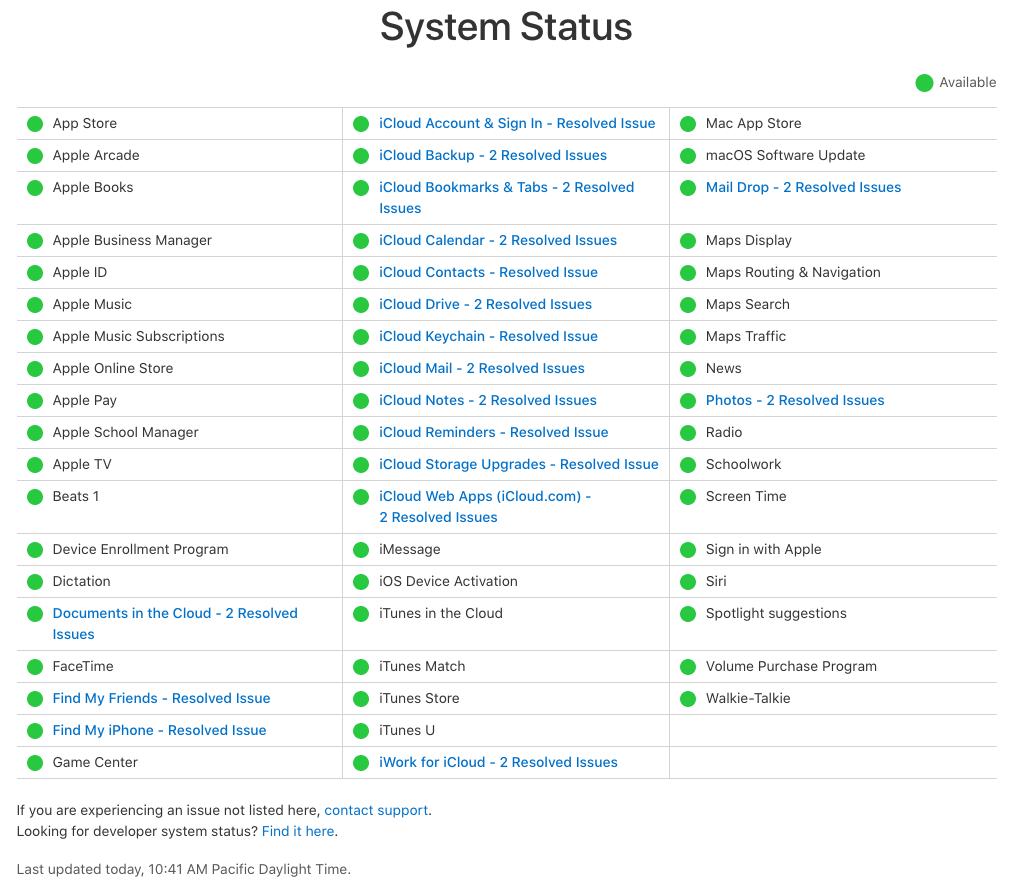The height and width of the screenshot is (886, 1028).
Task: Click the macOS Software Update label
Action: point(785,155)
